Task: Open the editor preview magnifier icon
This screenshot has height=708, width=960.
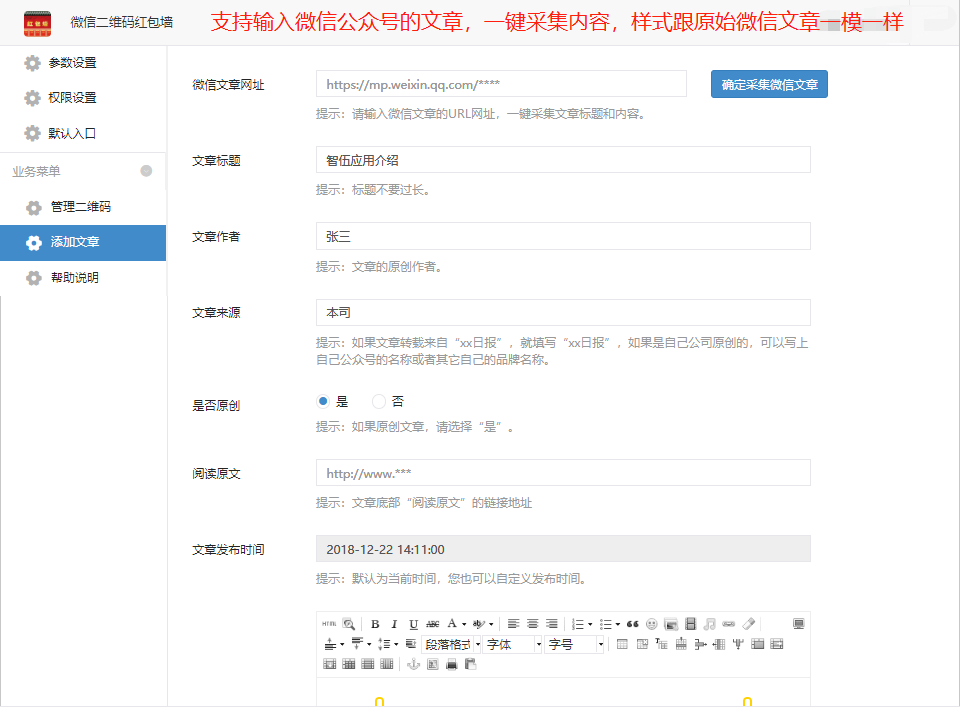Action: click(349, 624)
